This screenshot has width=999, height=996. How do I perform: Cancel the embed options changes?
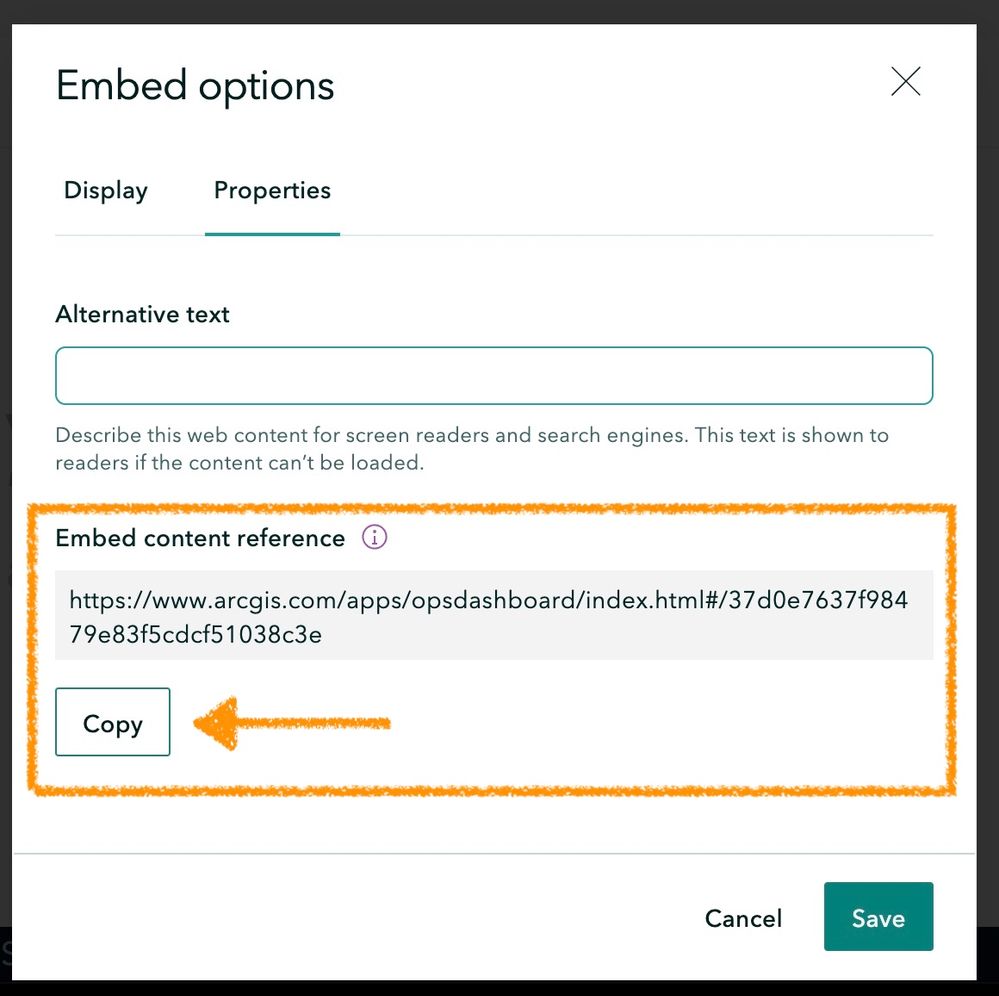point(742,917)
